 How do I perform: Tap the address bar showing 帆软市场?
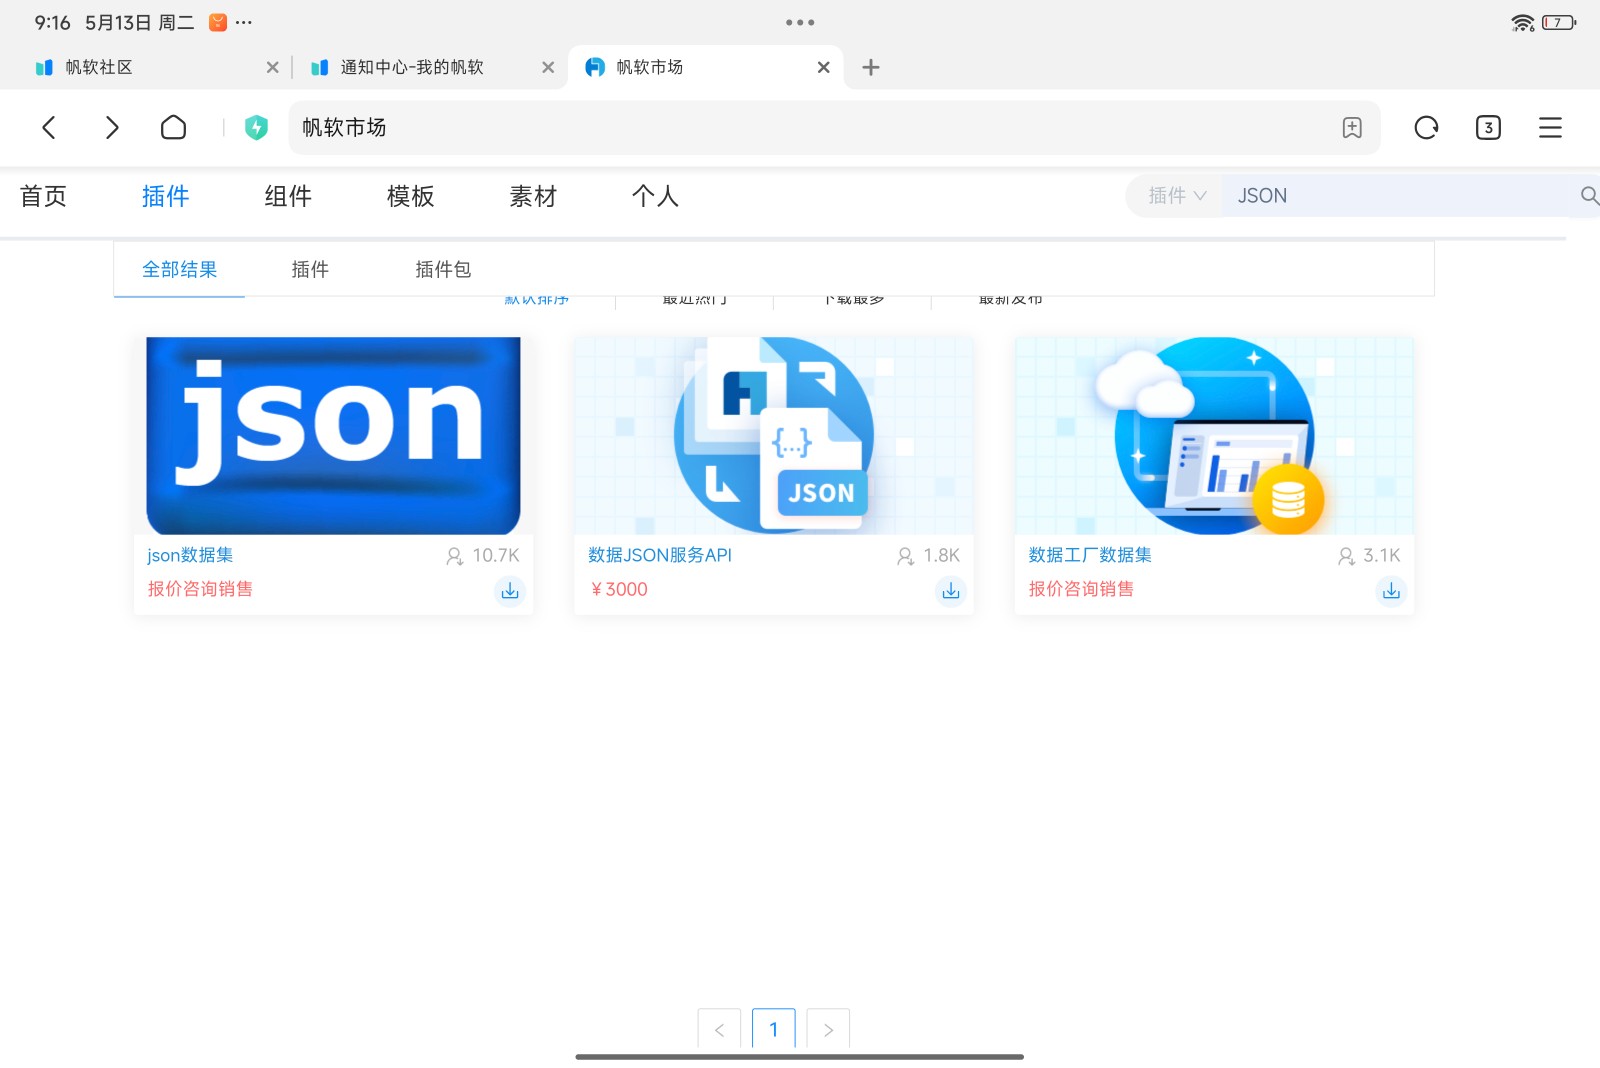tap(834, 127)
